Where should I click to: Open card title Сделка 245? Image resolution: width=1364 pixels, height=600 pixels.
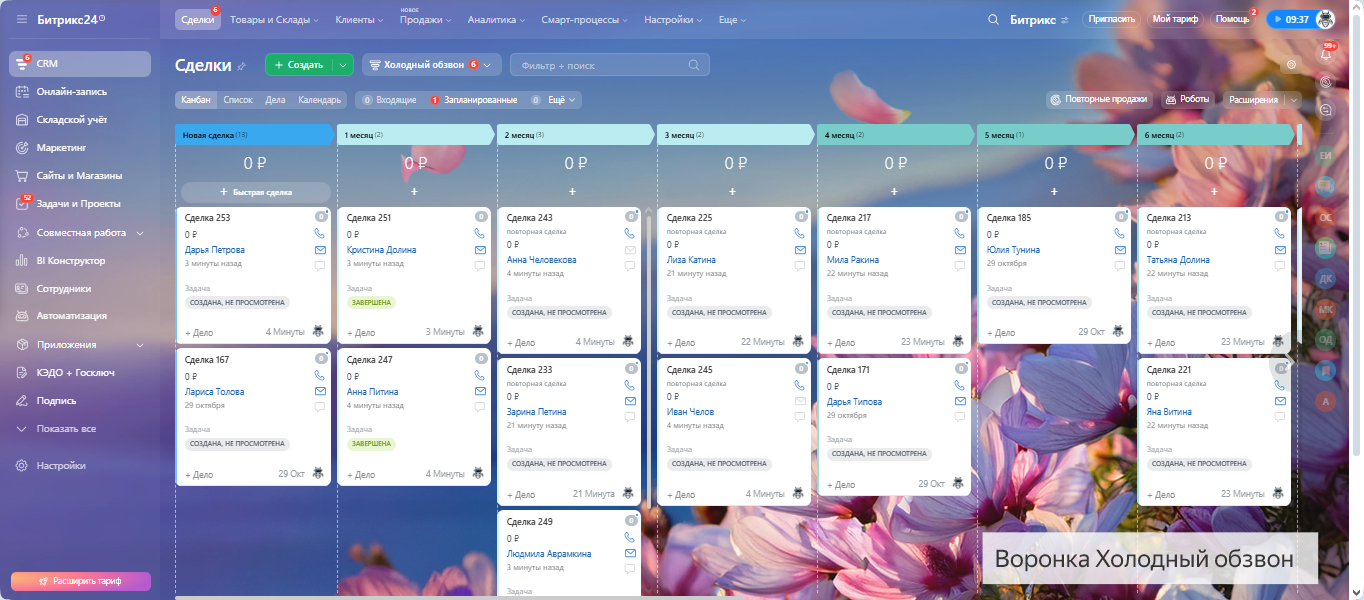(688, 370)
